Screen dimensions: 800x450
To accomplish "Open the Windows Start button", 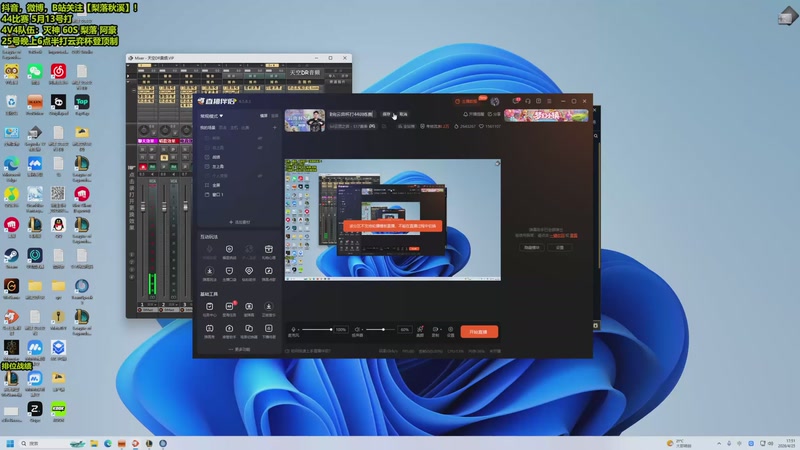I will pos(10,443).
